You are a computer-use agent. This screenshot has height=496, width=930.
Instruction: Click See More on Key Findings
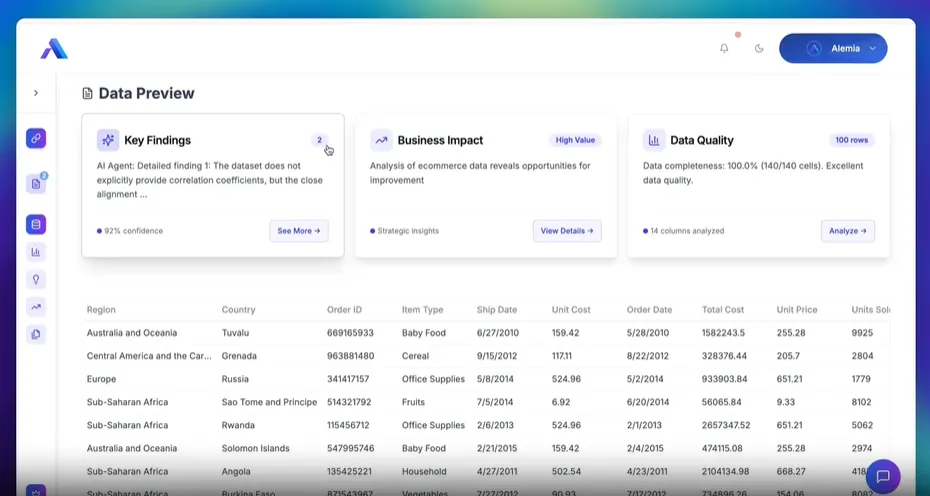tap(299, 231)
